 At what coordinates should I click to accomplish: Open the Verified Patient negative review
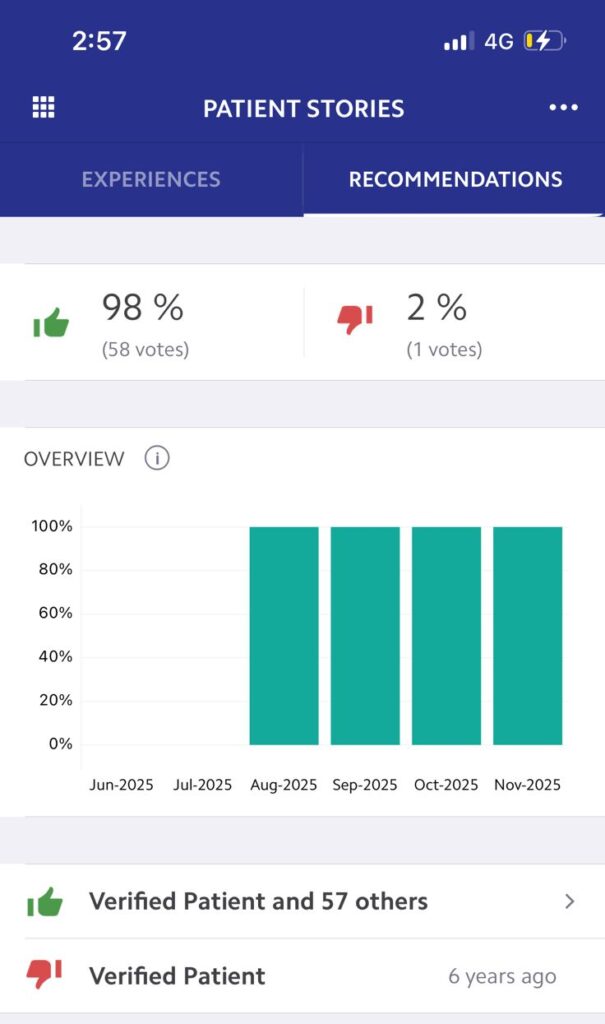pos(177,976)
